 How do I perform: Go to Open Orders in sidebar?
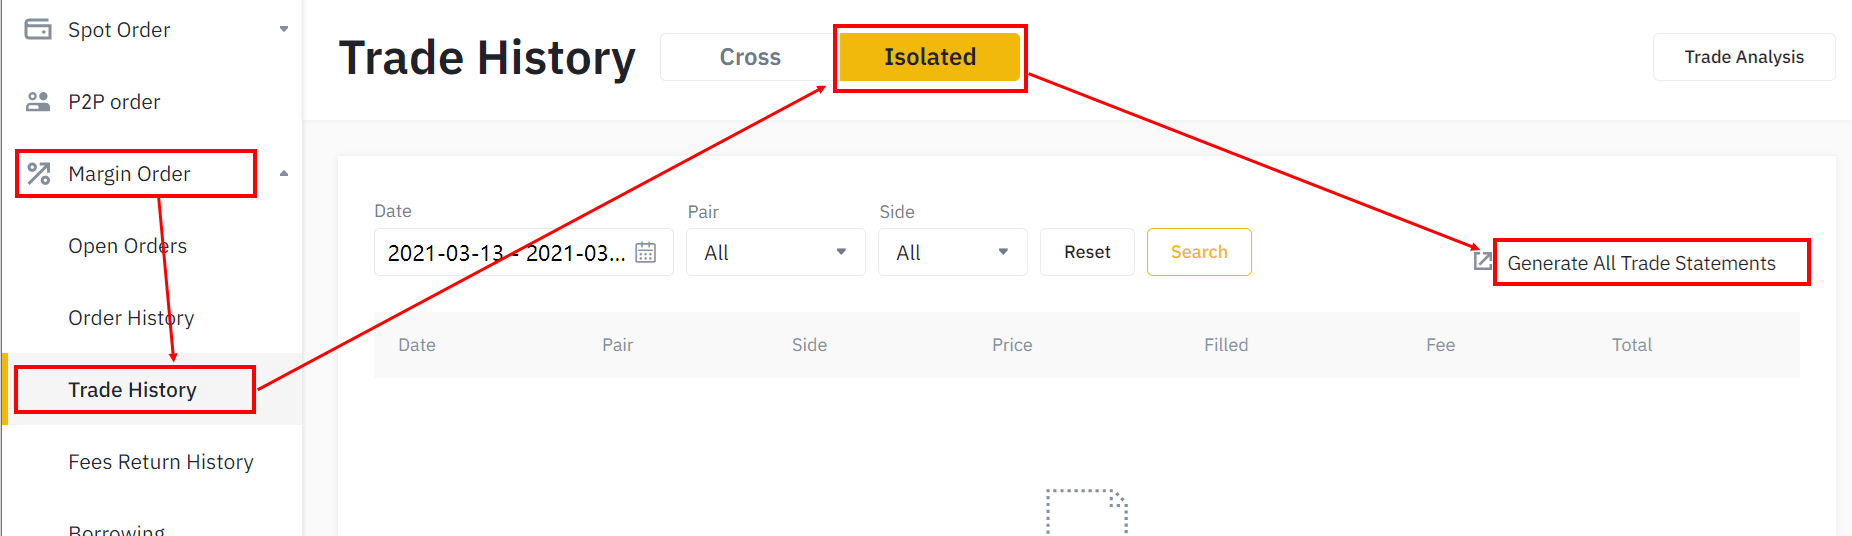click(128, 246)
